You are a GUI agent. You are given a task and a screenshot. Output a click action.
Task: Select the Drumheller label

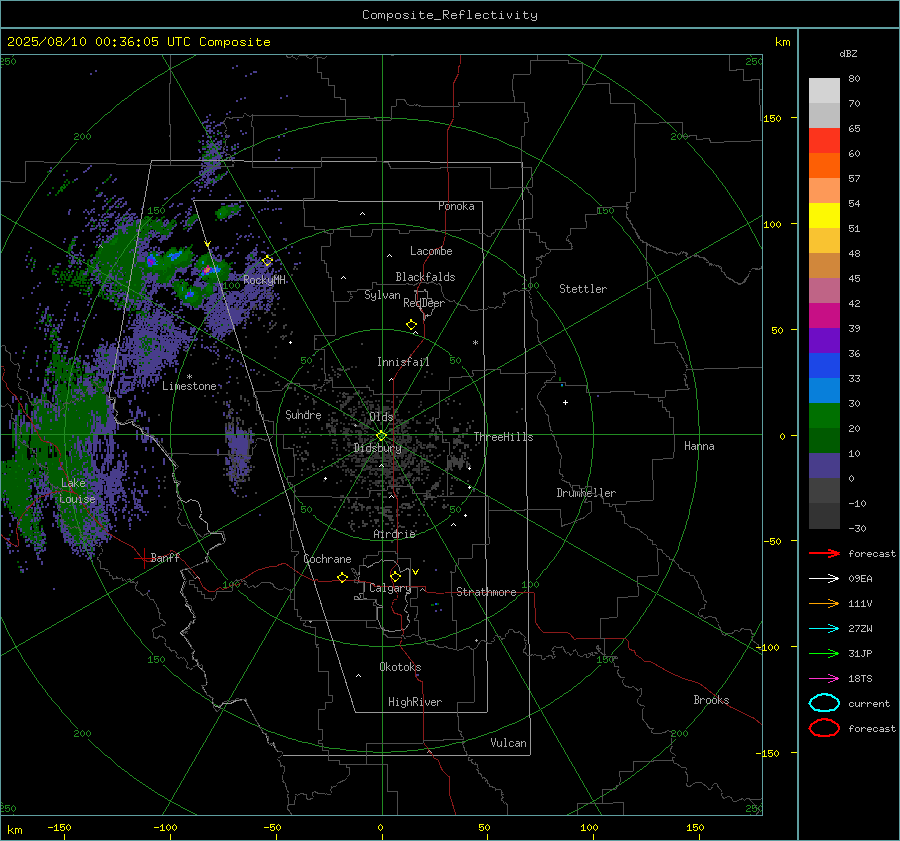coord(586,493)
